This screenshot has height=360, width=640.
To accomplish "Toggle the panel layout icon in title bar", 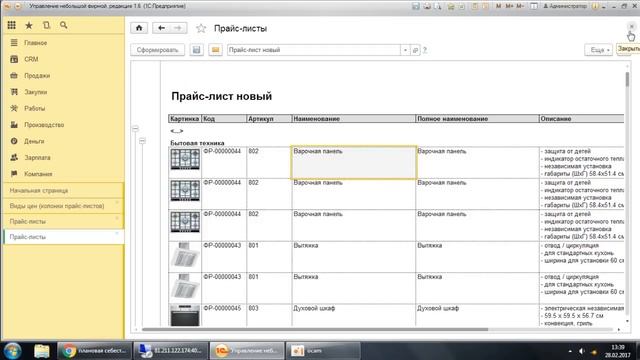I will (x=533, y=6).
